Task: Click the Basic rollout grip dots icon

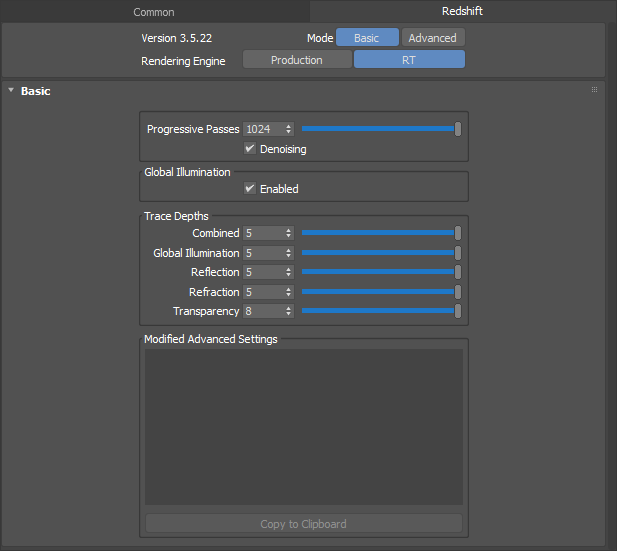Action: pyautogui.click(x=594, y=90)
